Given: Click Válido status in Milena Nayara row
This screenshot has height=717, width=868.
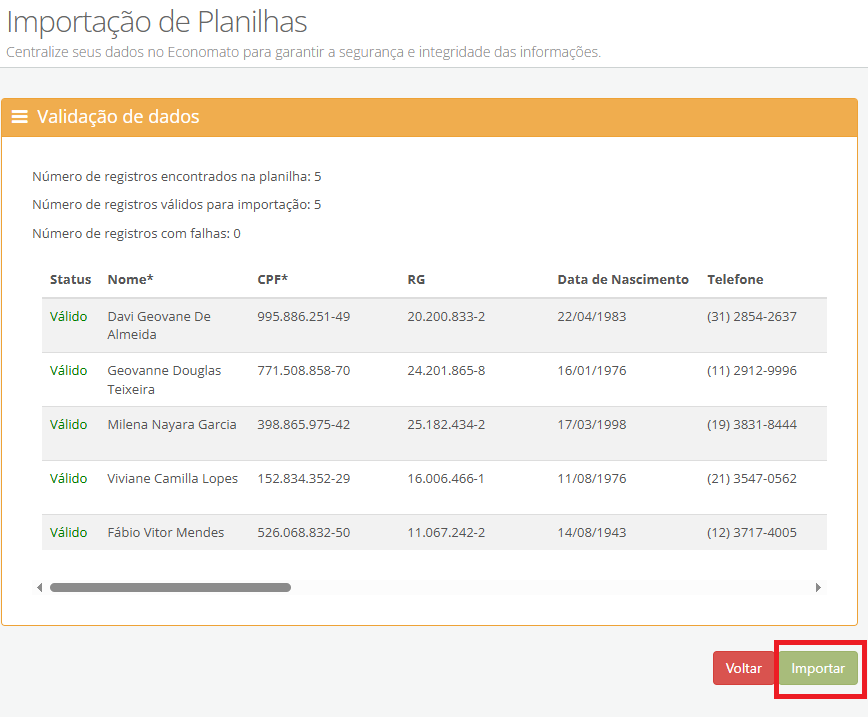Looking at the screenshot, I should coord(69,425).
